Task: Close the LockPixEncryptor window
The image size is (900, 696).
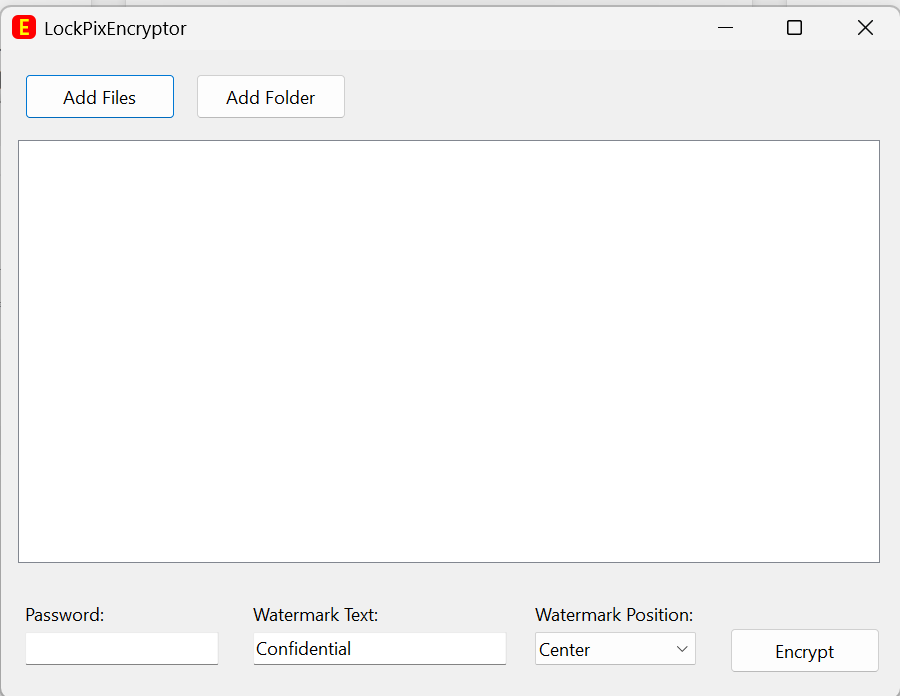Action: [x=864, y=27]
